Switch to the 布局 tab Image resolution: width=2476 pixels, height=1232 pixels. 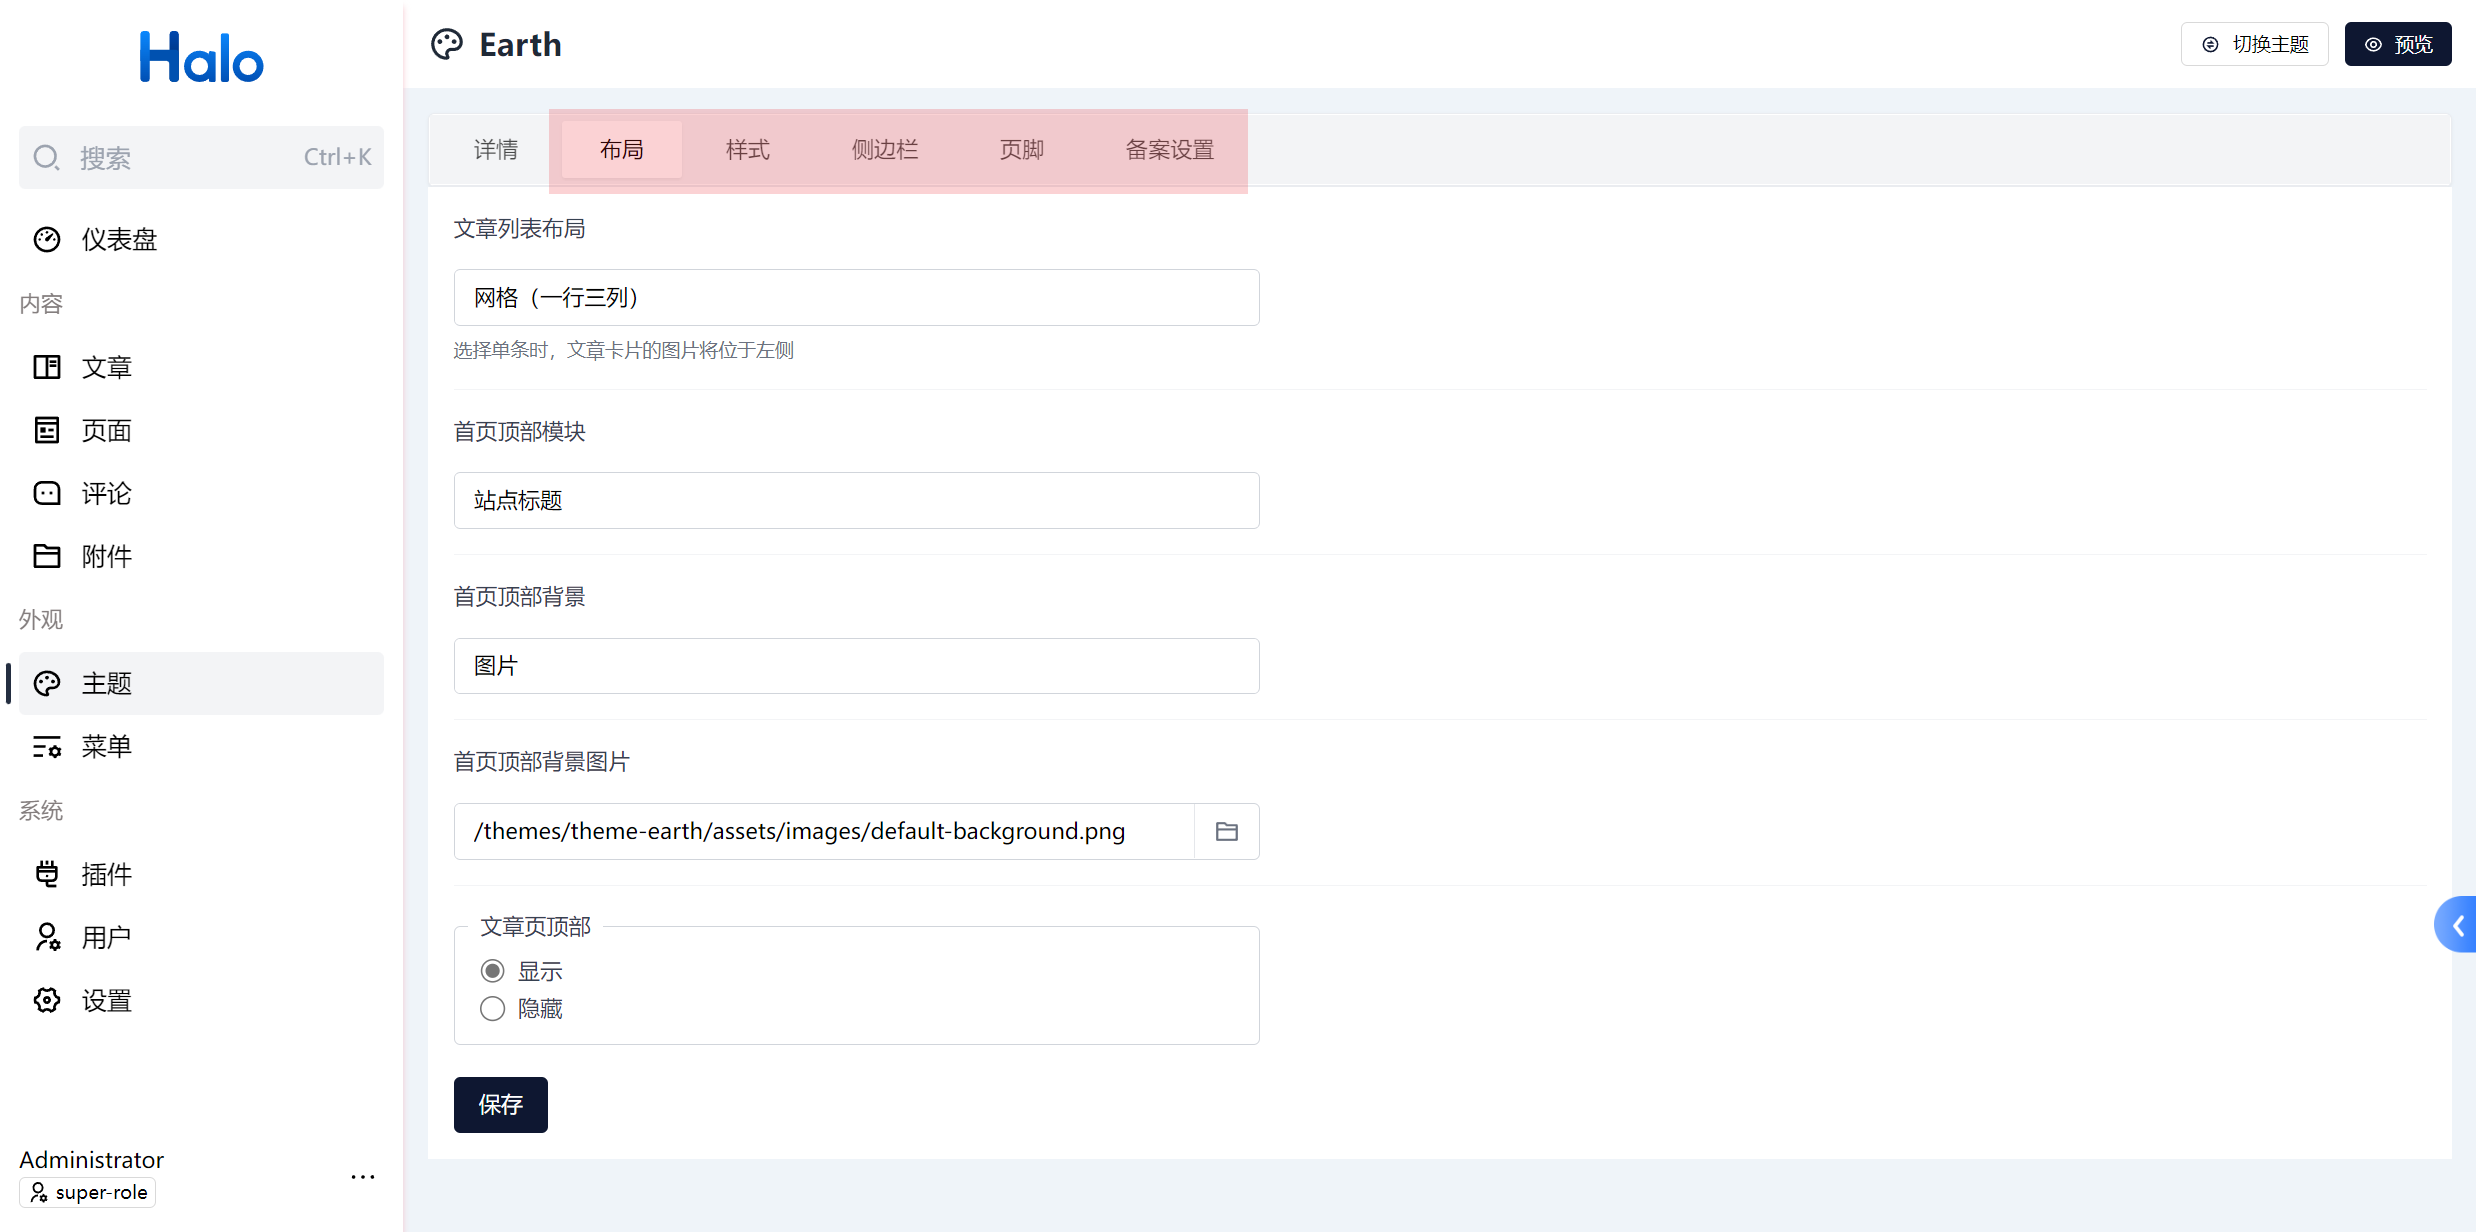(621, 149)
